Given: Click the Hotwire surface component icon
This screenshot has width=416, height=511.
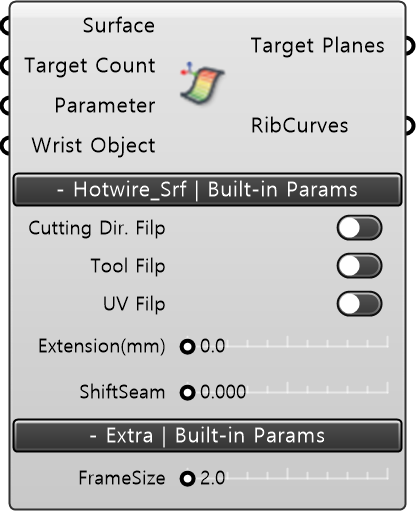Looking at the screenshot, I should tap(203, 83).
